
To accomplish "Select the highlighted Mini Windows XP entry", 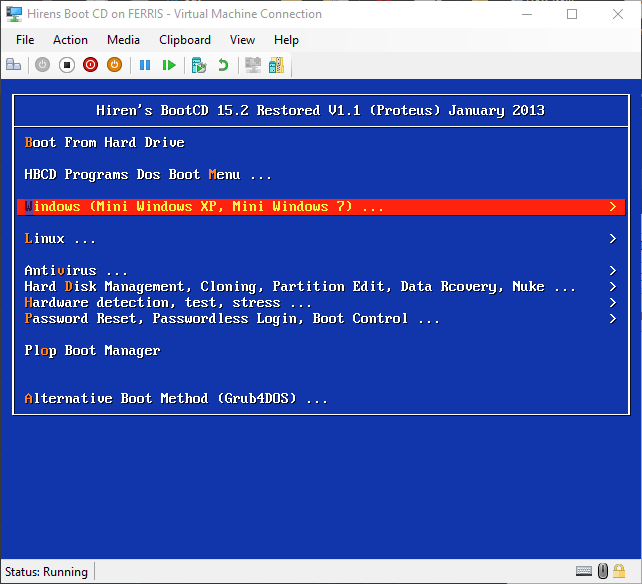I will pyautogui.click(x=321, y=207).
